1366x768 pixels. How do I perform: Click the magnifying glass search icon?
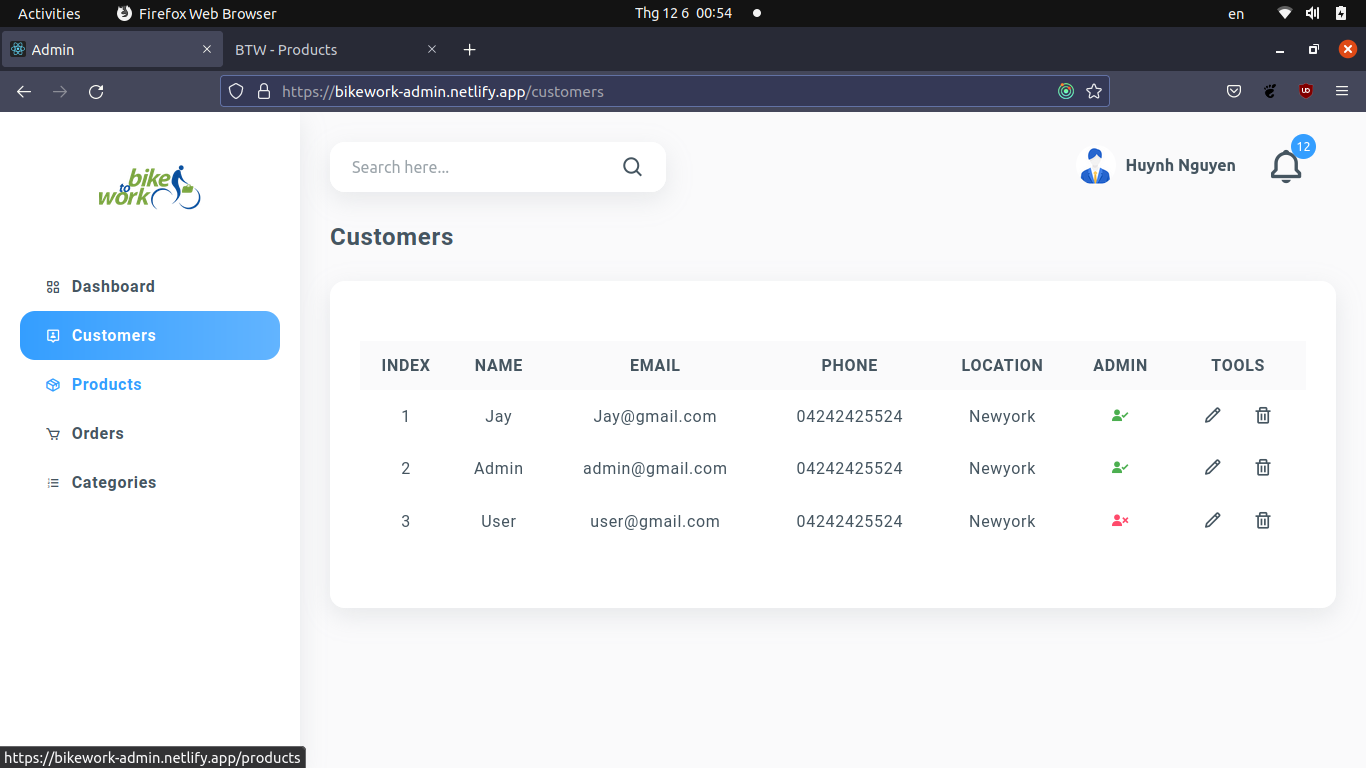pos(632,166)
